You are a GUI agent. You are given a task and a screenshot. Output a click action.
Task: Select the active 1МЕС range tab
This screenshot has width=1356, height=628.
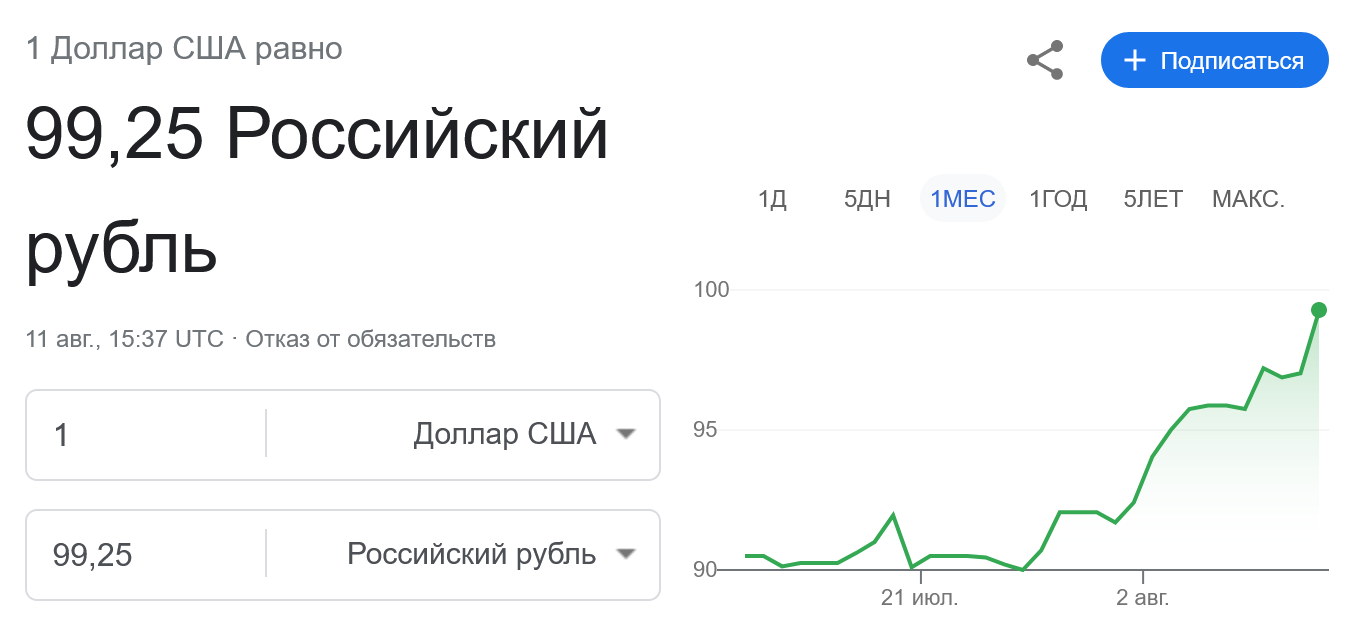tap(962, 199)
